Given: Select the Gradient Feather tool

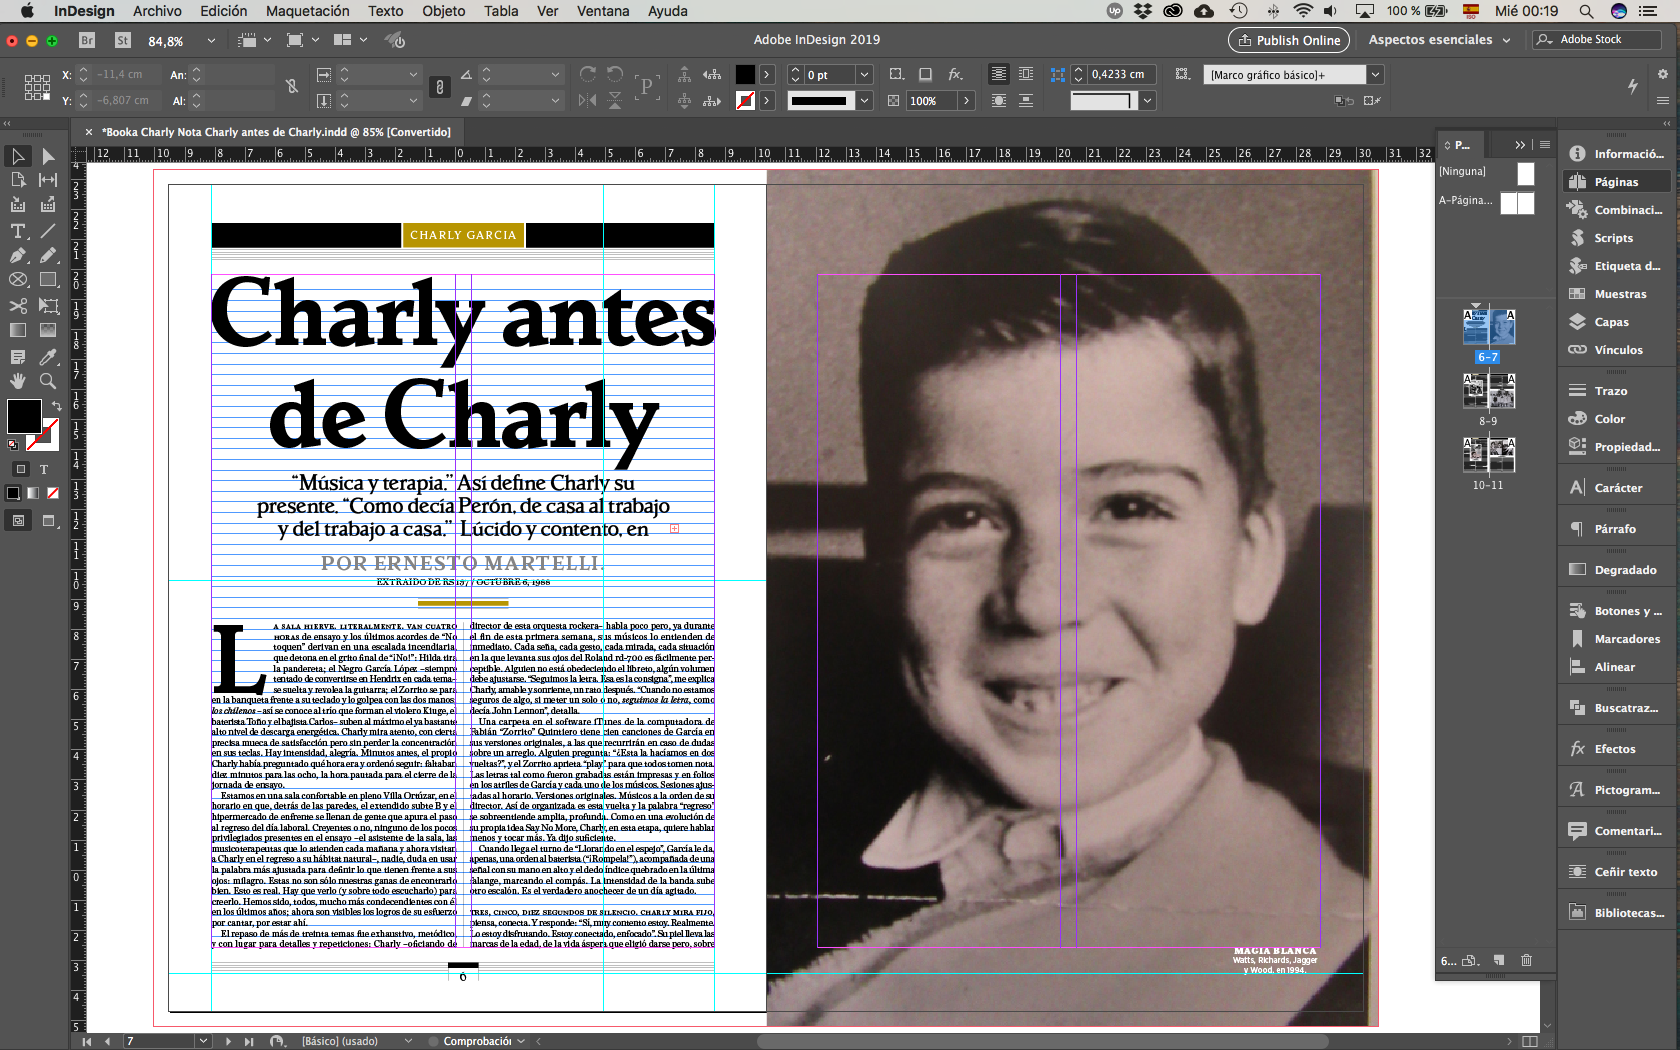Looking at the screenshot, I should click(x=48, y=330).
